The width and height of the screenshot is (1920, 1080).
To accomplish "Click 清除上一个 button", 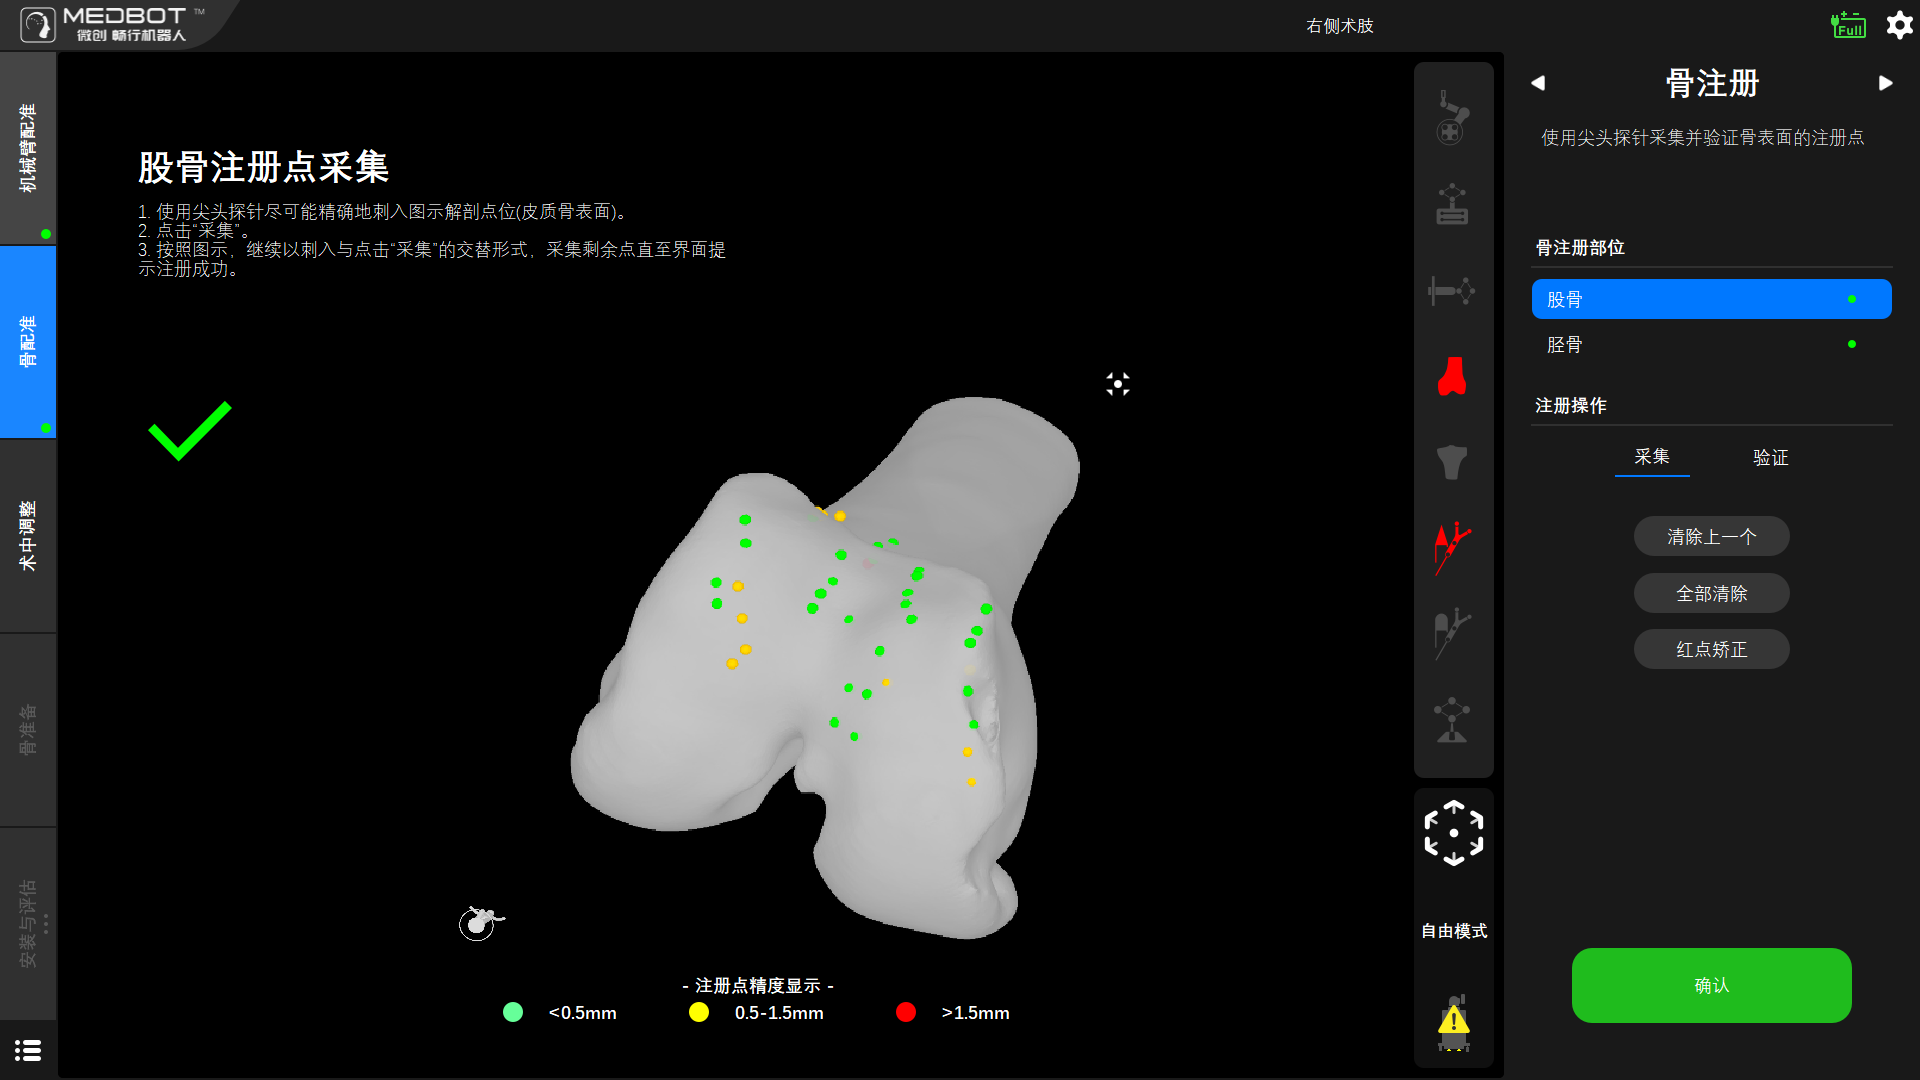I will [x=1711, y=537].
